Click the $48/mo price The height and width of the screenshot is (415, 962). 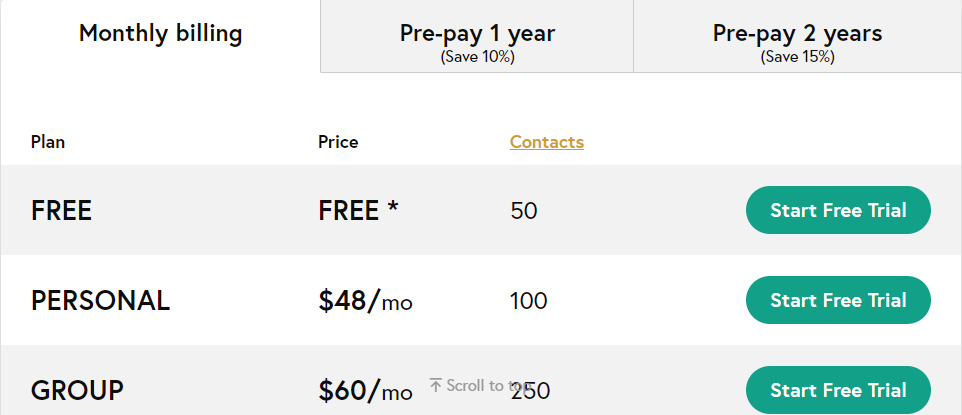pyautogui.click(x=365, y=301)
